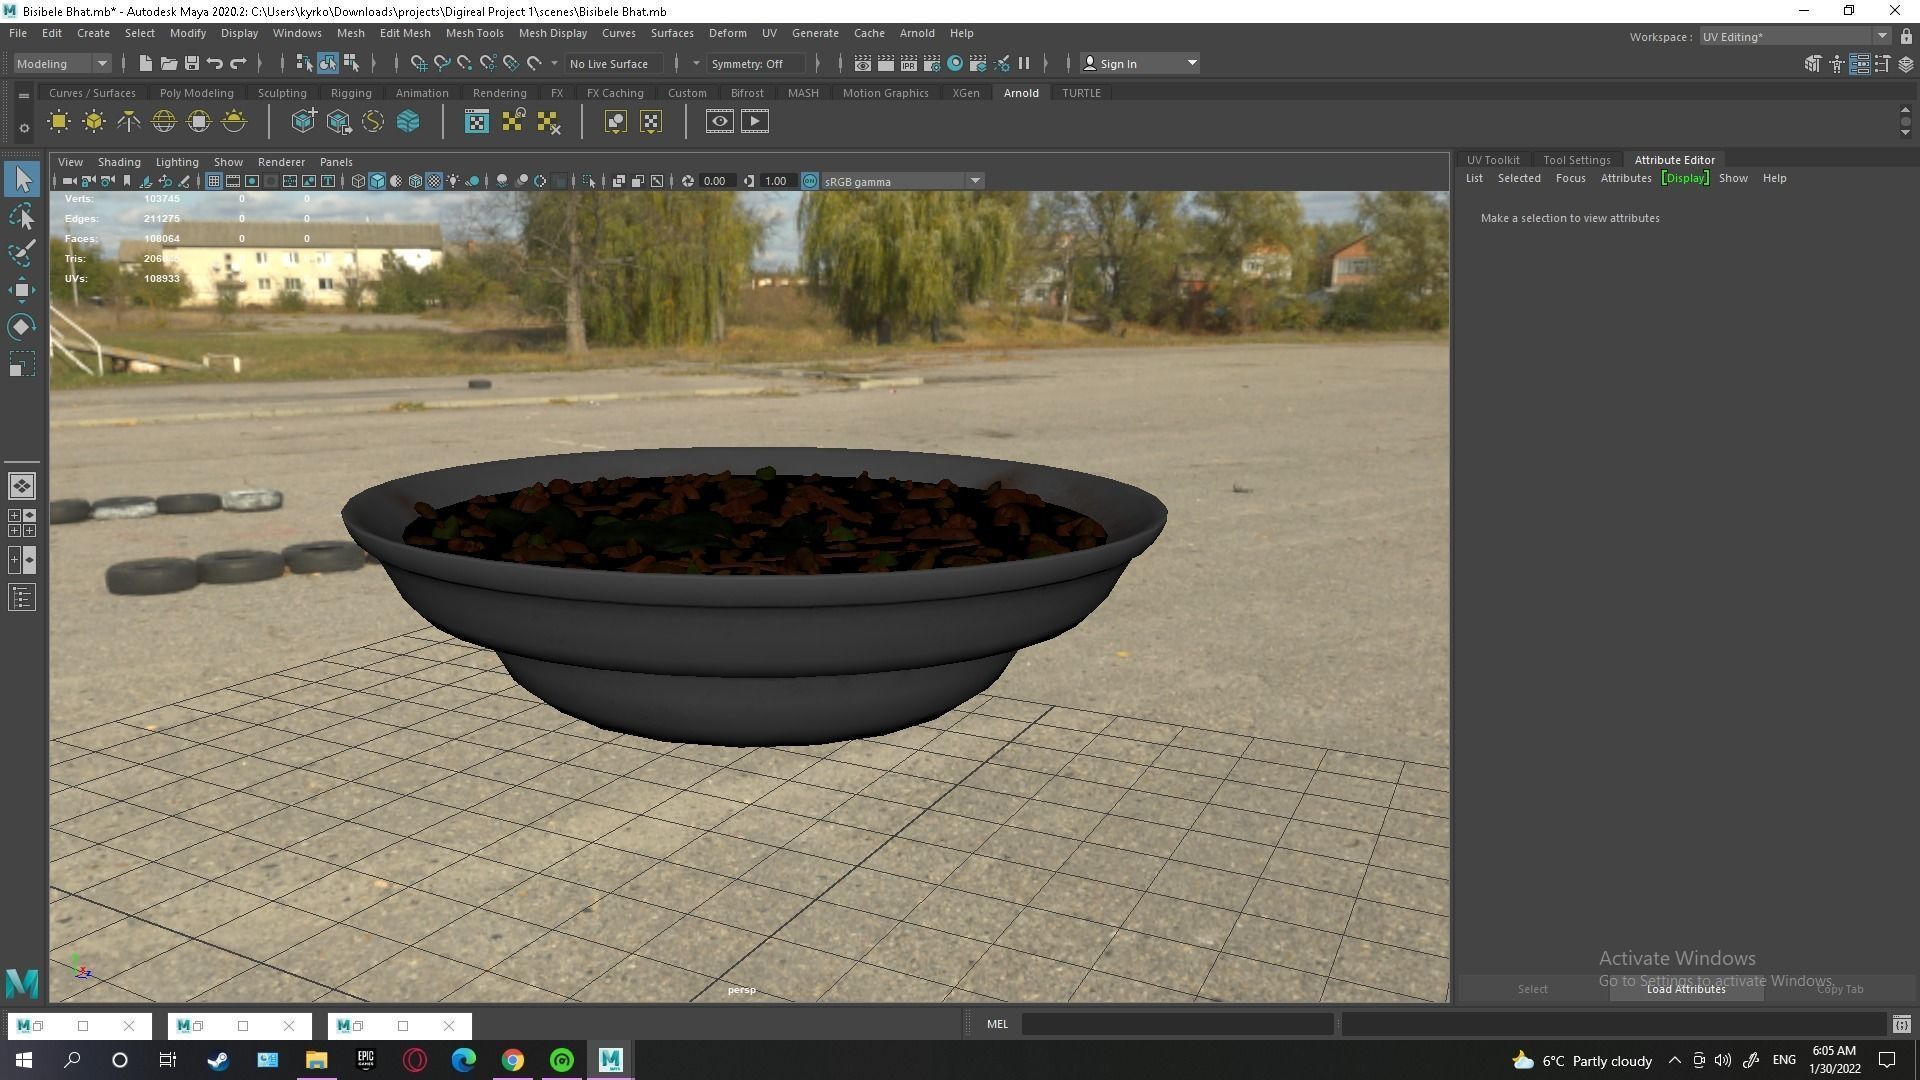Click the Sign In button
Screen dimensions: 1920x1080
[1118, 63]
